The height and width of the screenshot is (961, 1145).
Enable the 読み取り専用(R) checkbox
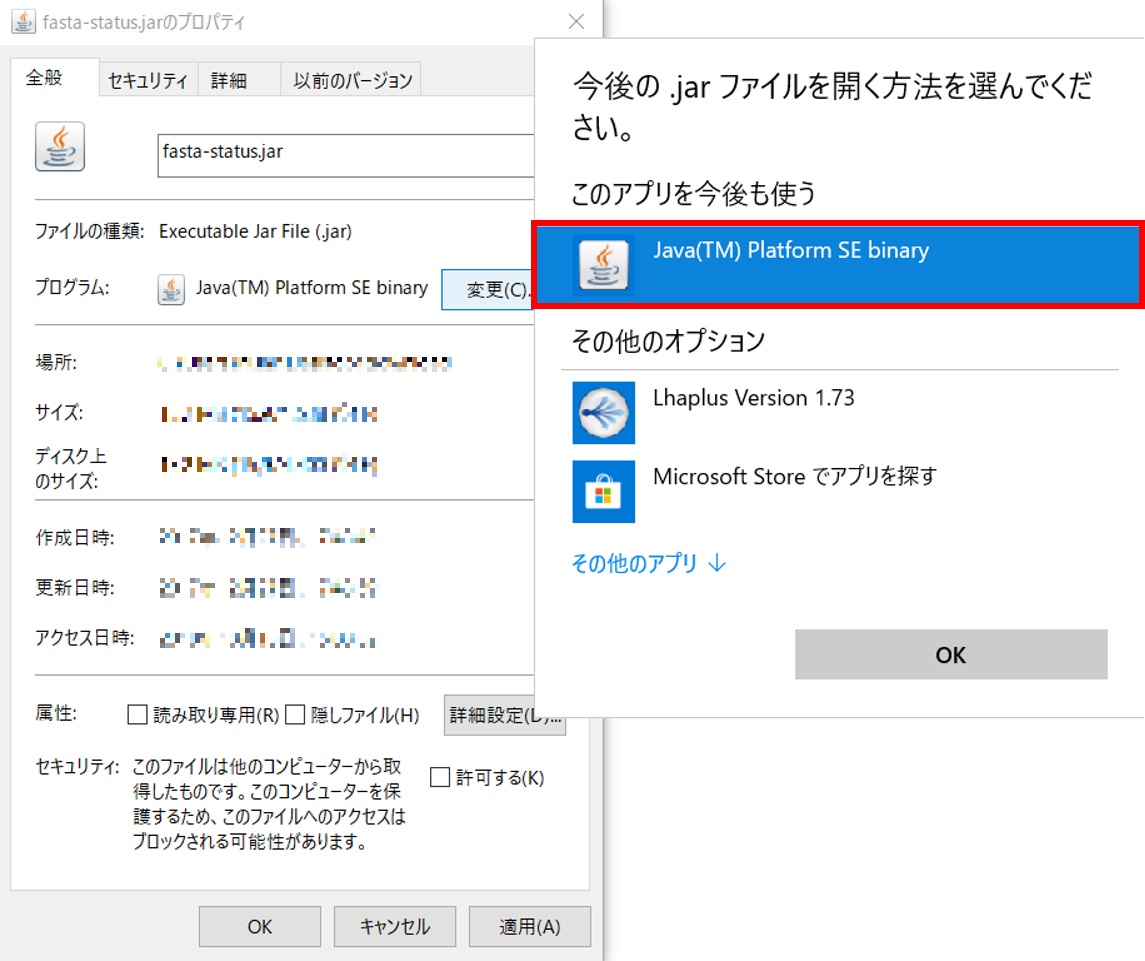click(x=137, y=715)
